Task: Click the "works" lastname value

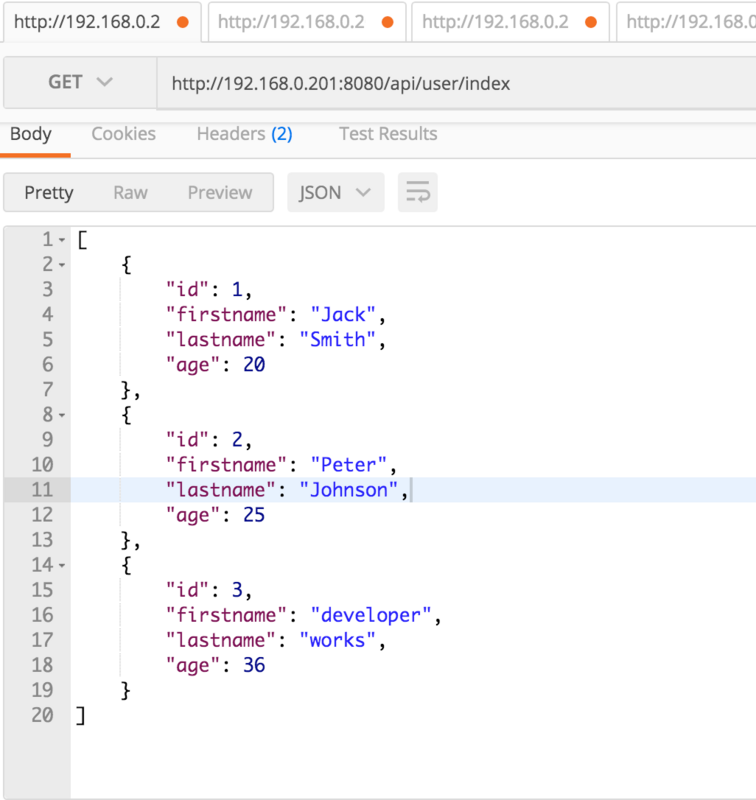Action: [x=337, y=640]
